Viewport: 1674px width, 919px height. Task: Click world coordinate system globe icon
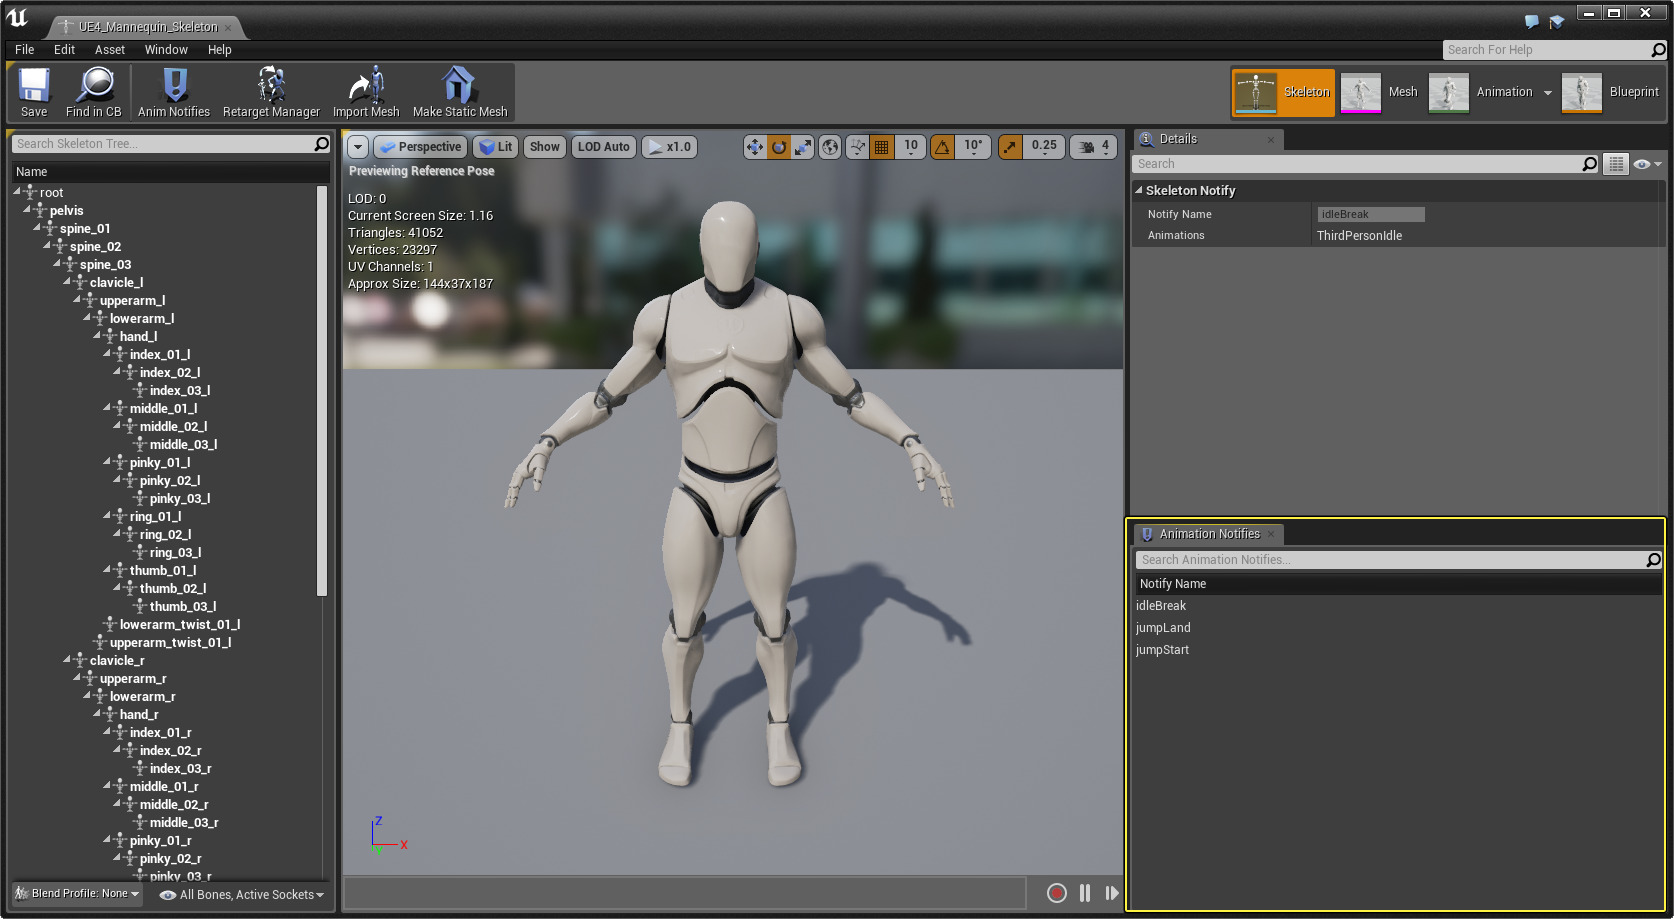(x=830, y=147)
